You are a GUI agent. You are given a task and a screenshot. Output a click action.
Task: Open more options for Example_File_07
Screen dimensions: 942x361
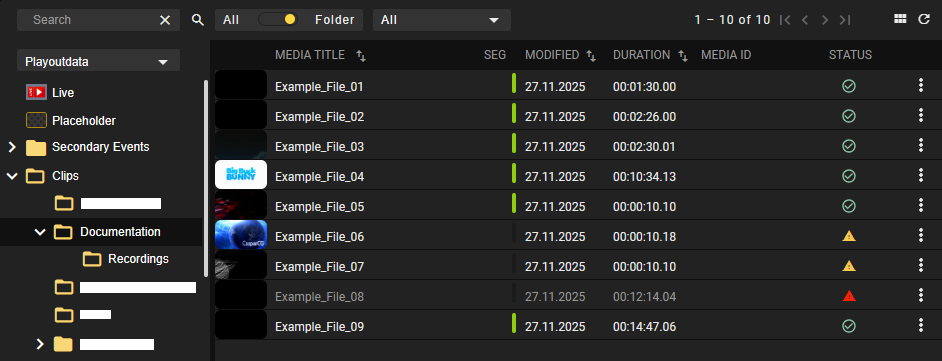tap(921, 265)
